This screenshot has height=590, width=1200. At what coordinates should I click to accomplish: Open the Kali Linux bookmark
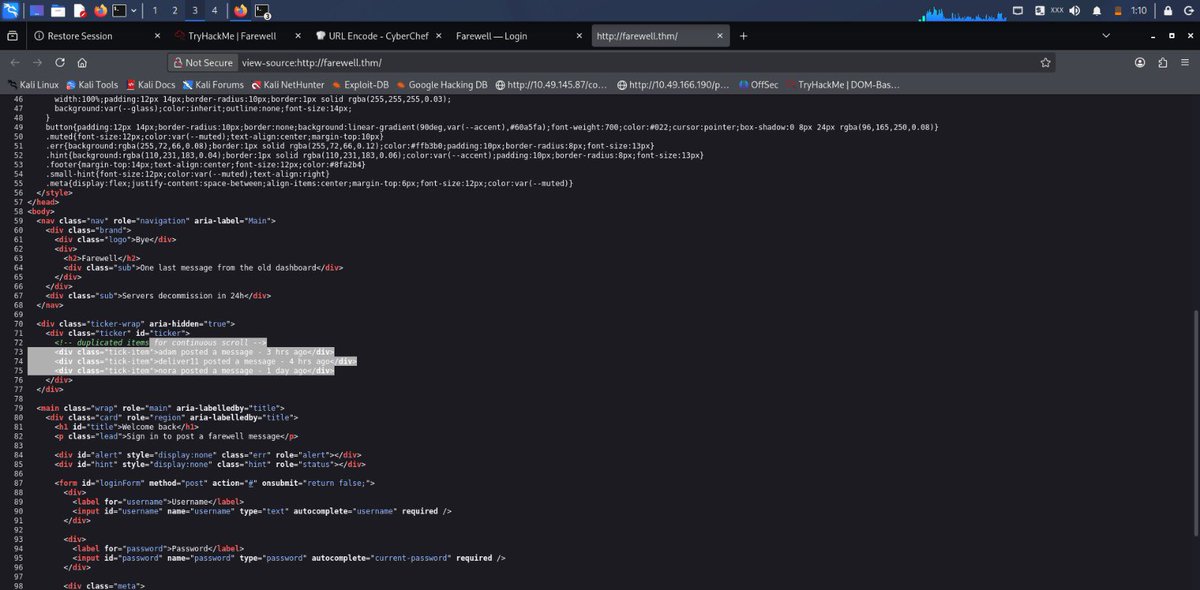(33, 85)
